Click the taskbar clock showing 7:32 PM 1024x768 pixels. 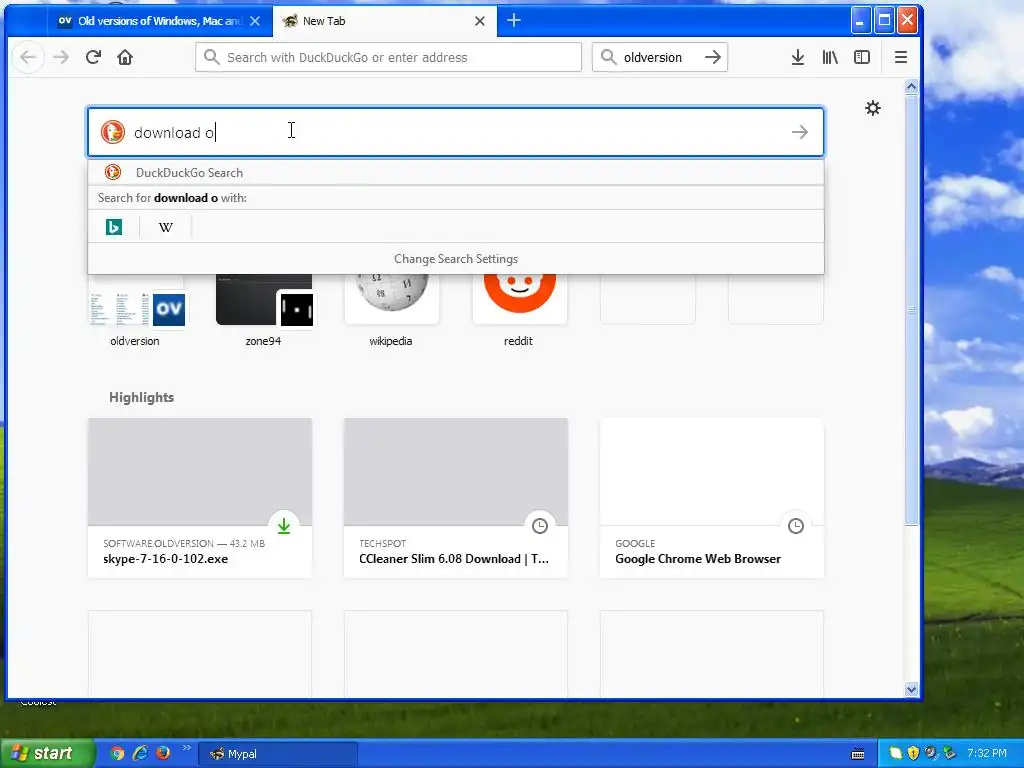click(987, 754)
